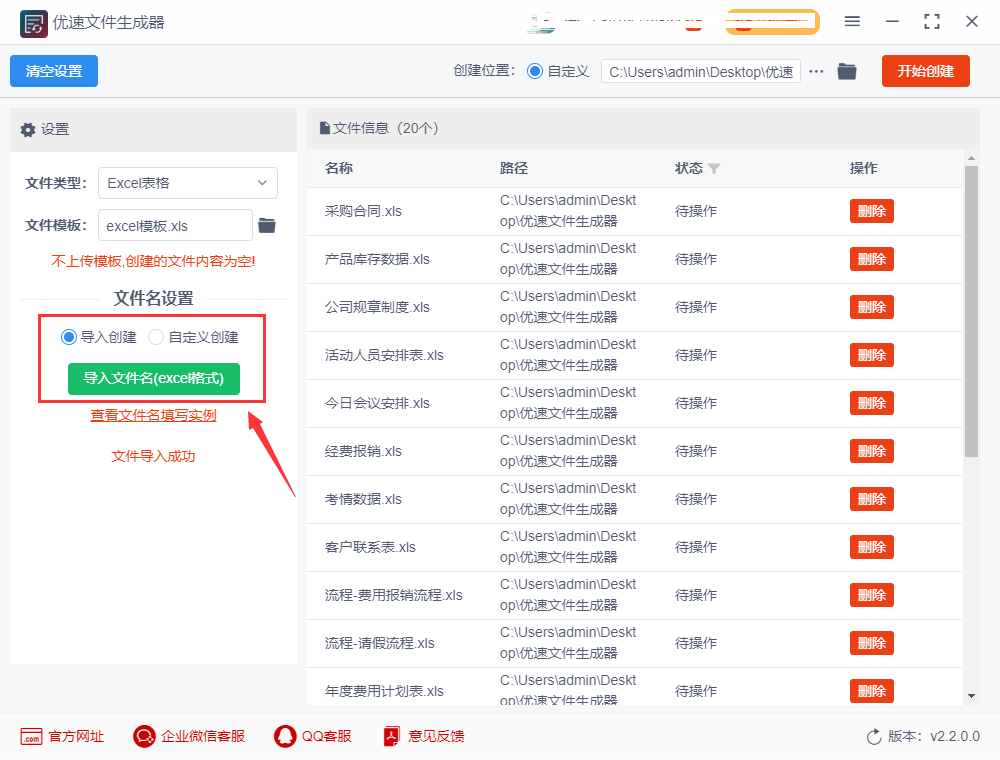1000x760 pixels.
Task: Click 待操作 status of 经费报销.xls
Action: [x=696, y=451]
